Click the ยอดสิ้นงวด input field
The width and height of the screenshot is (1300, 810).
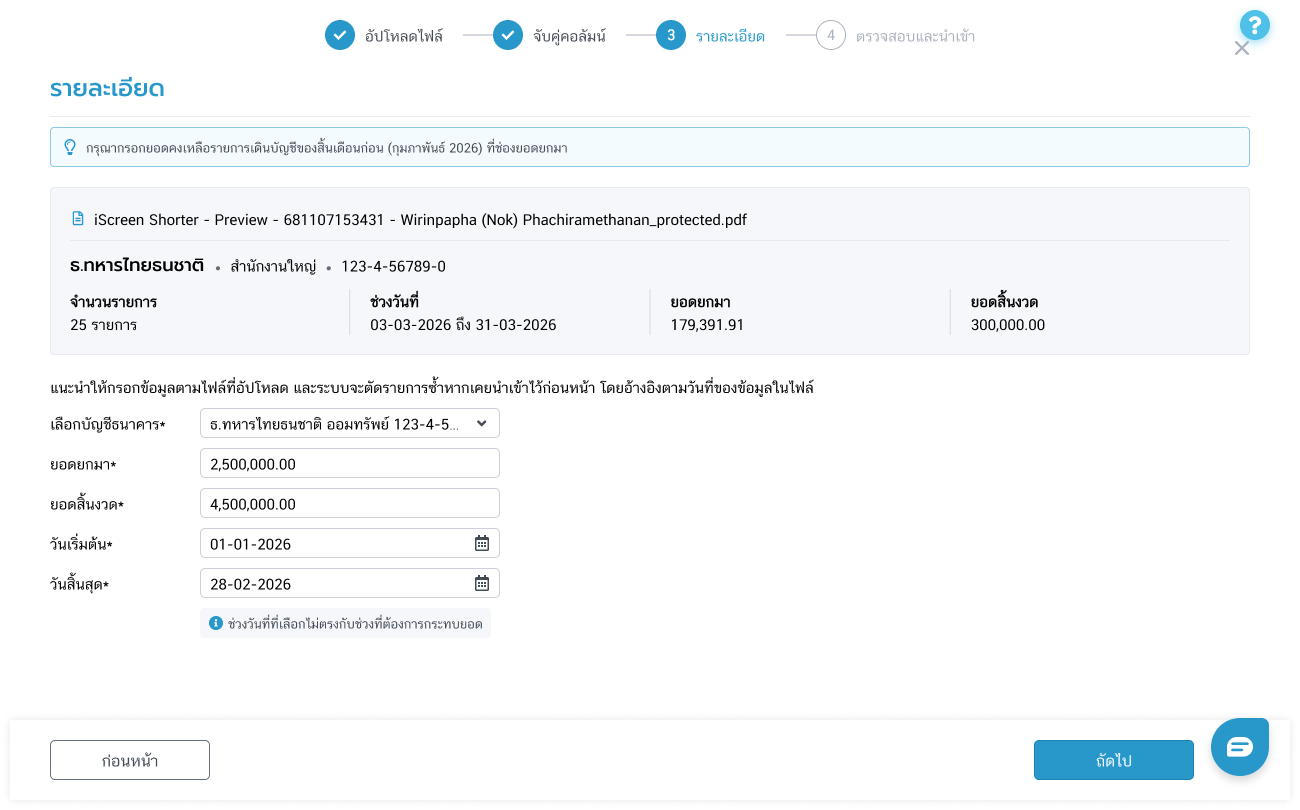(x=349, y=504)
